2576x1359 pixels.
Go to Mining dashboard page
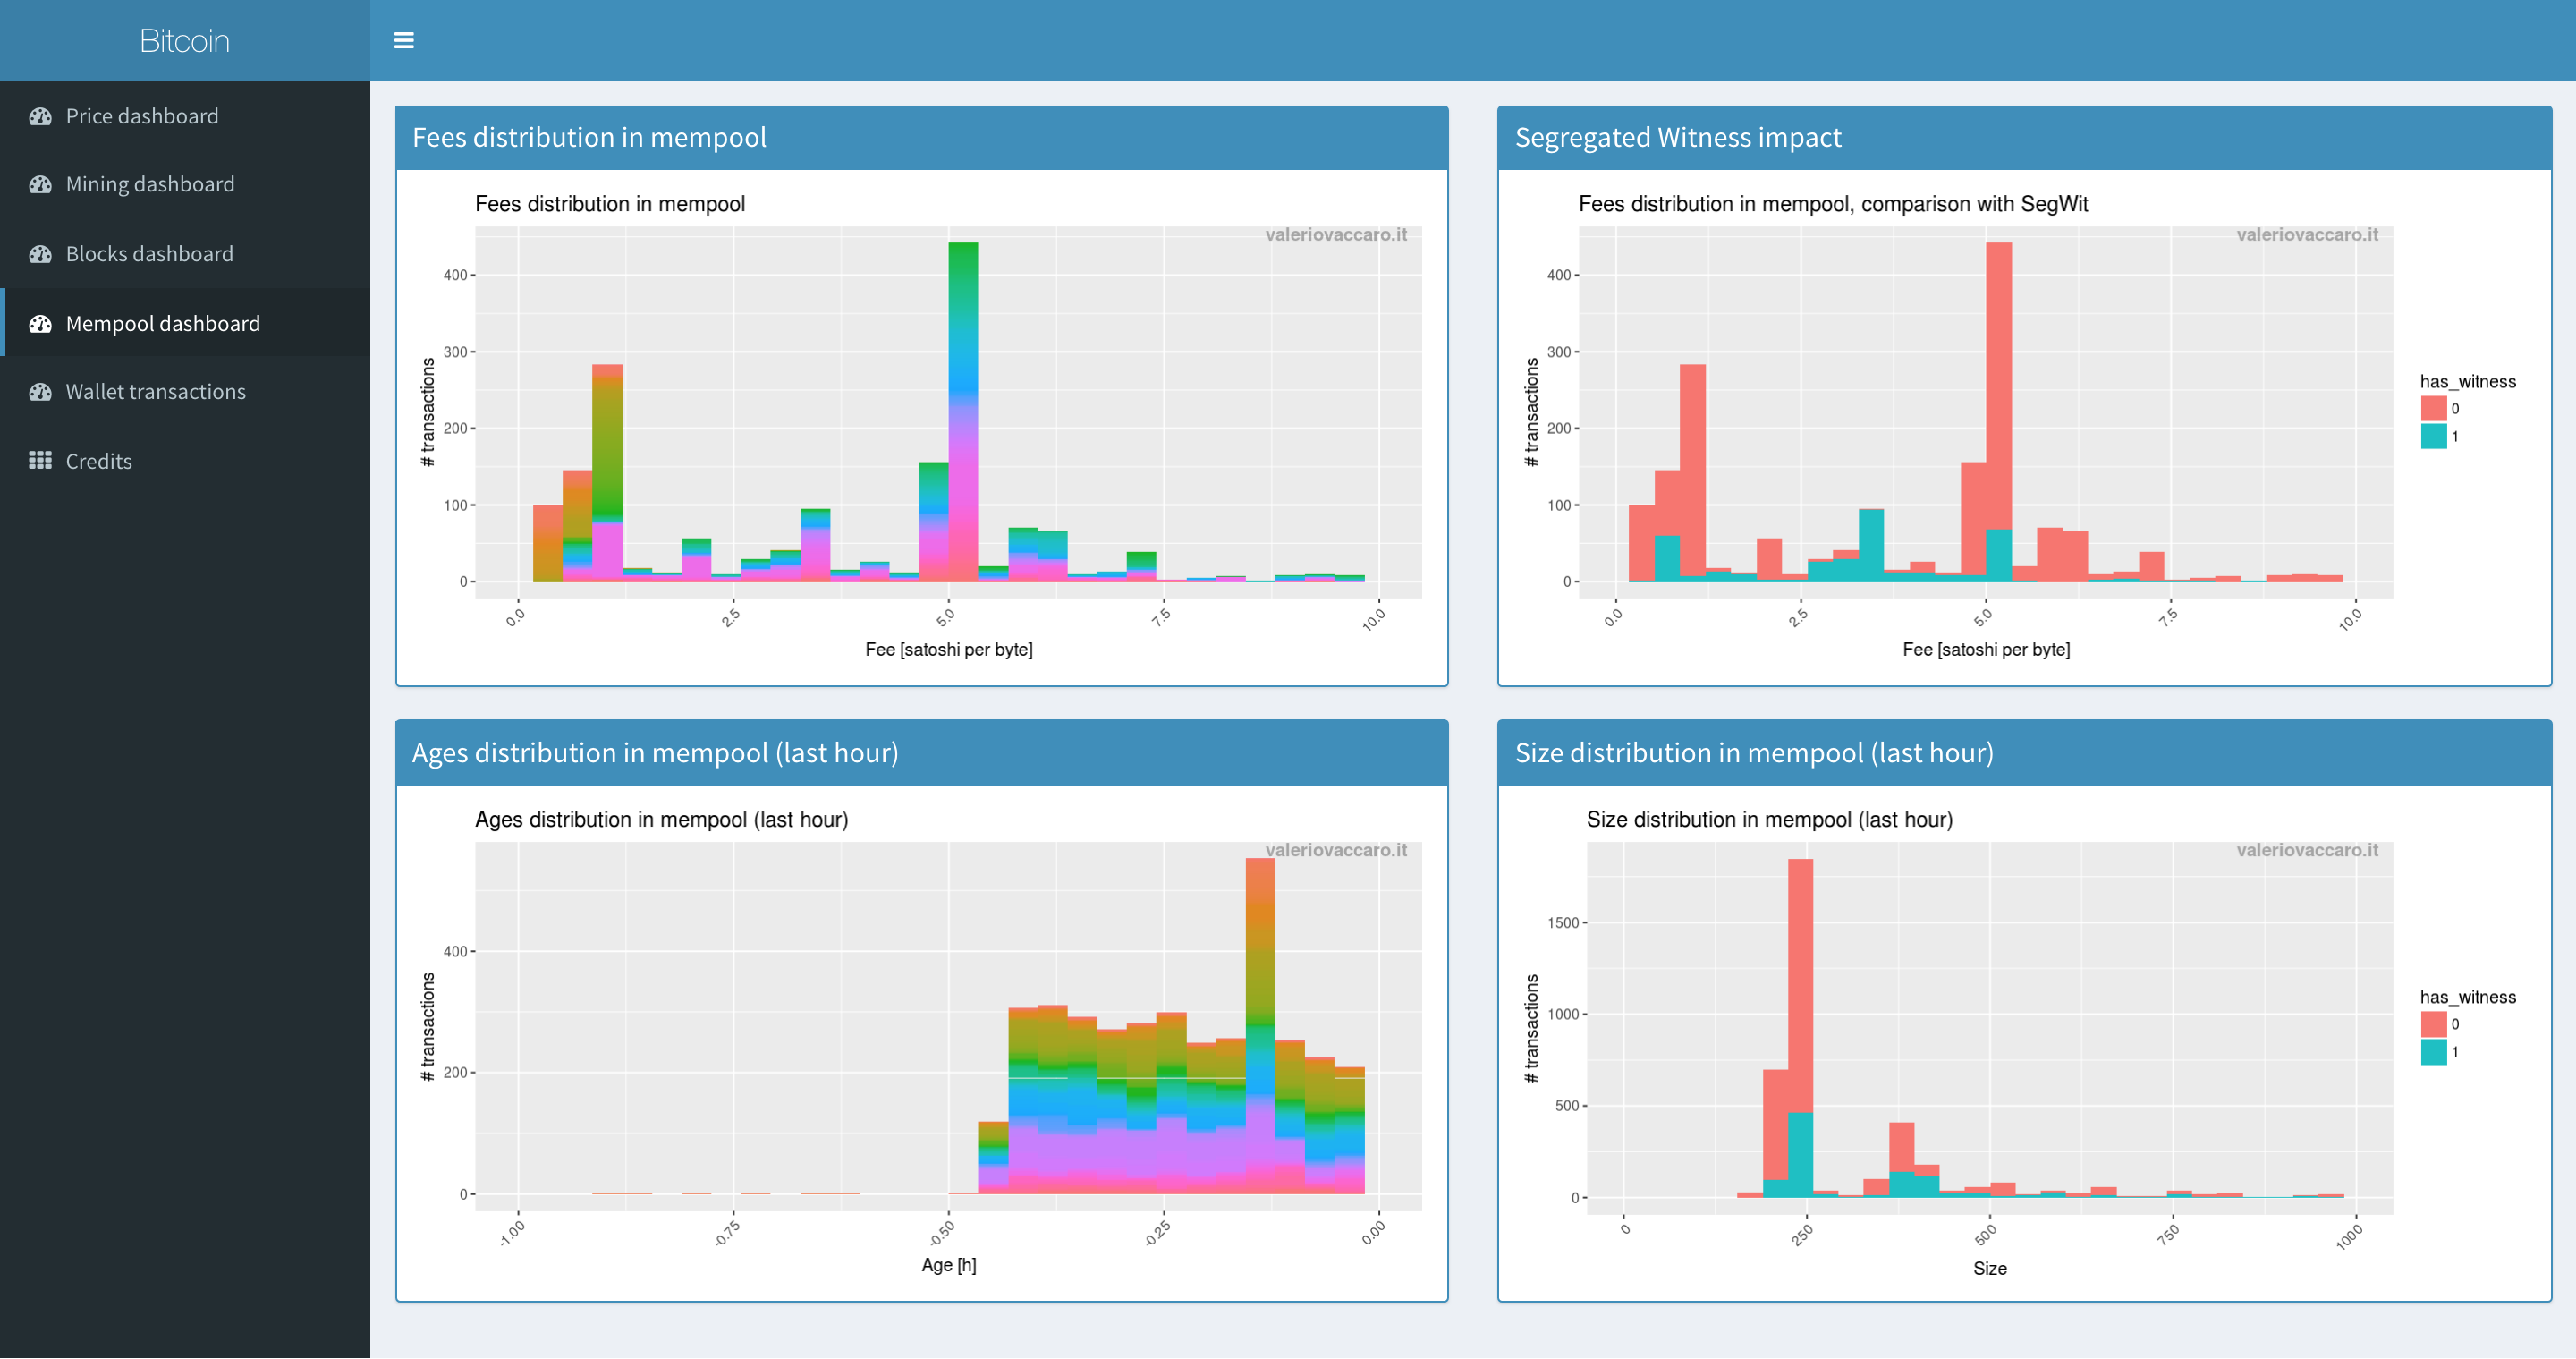pyautogui.click(x=150, y=184)
